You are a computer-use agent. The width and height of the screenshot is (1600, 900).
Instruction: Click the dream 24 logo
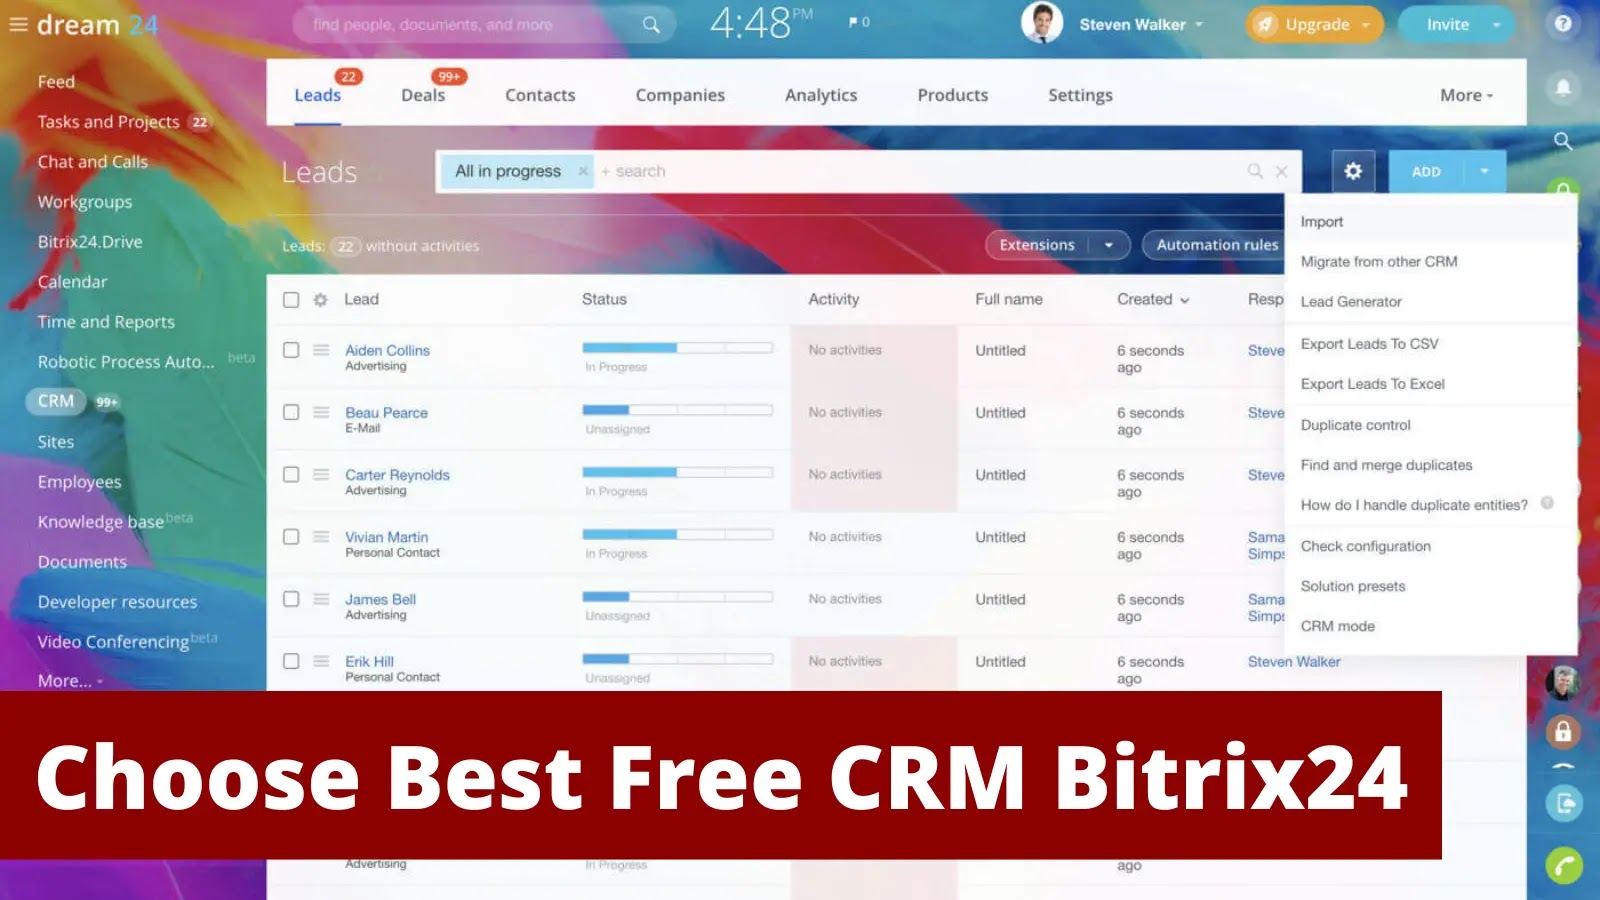(x=97, y=24)
